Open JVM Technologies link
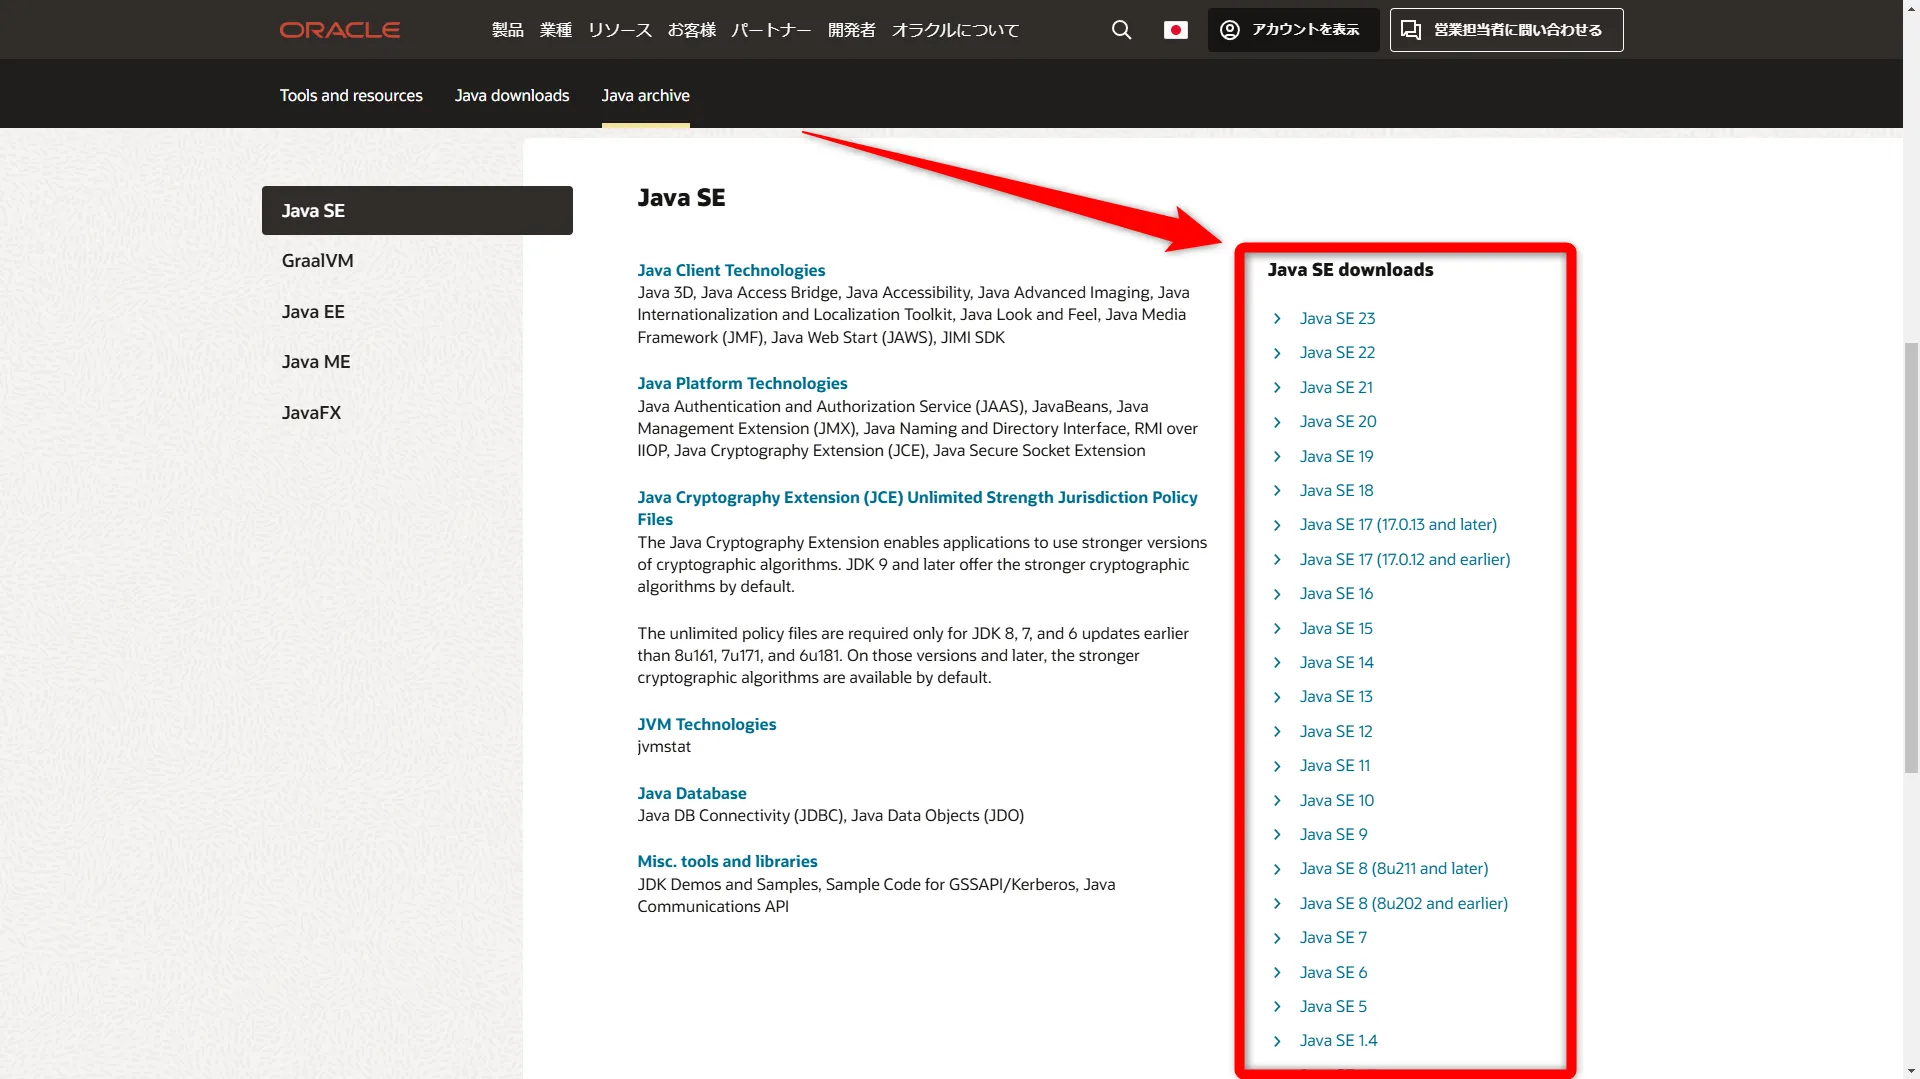This screenshot has width=1920, height=1079. [x=706, y=724]
